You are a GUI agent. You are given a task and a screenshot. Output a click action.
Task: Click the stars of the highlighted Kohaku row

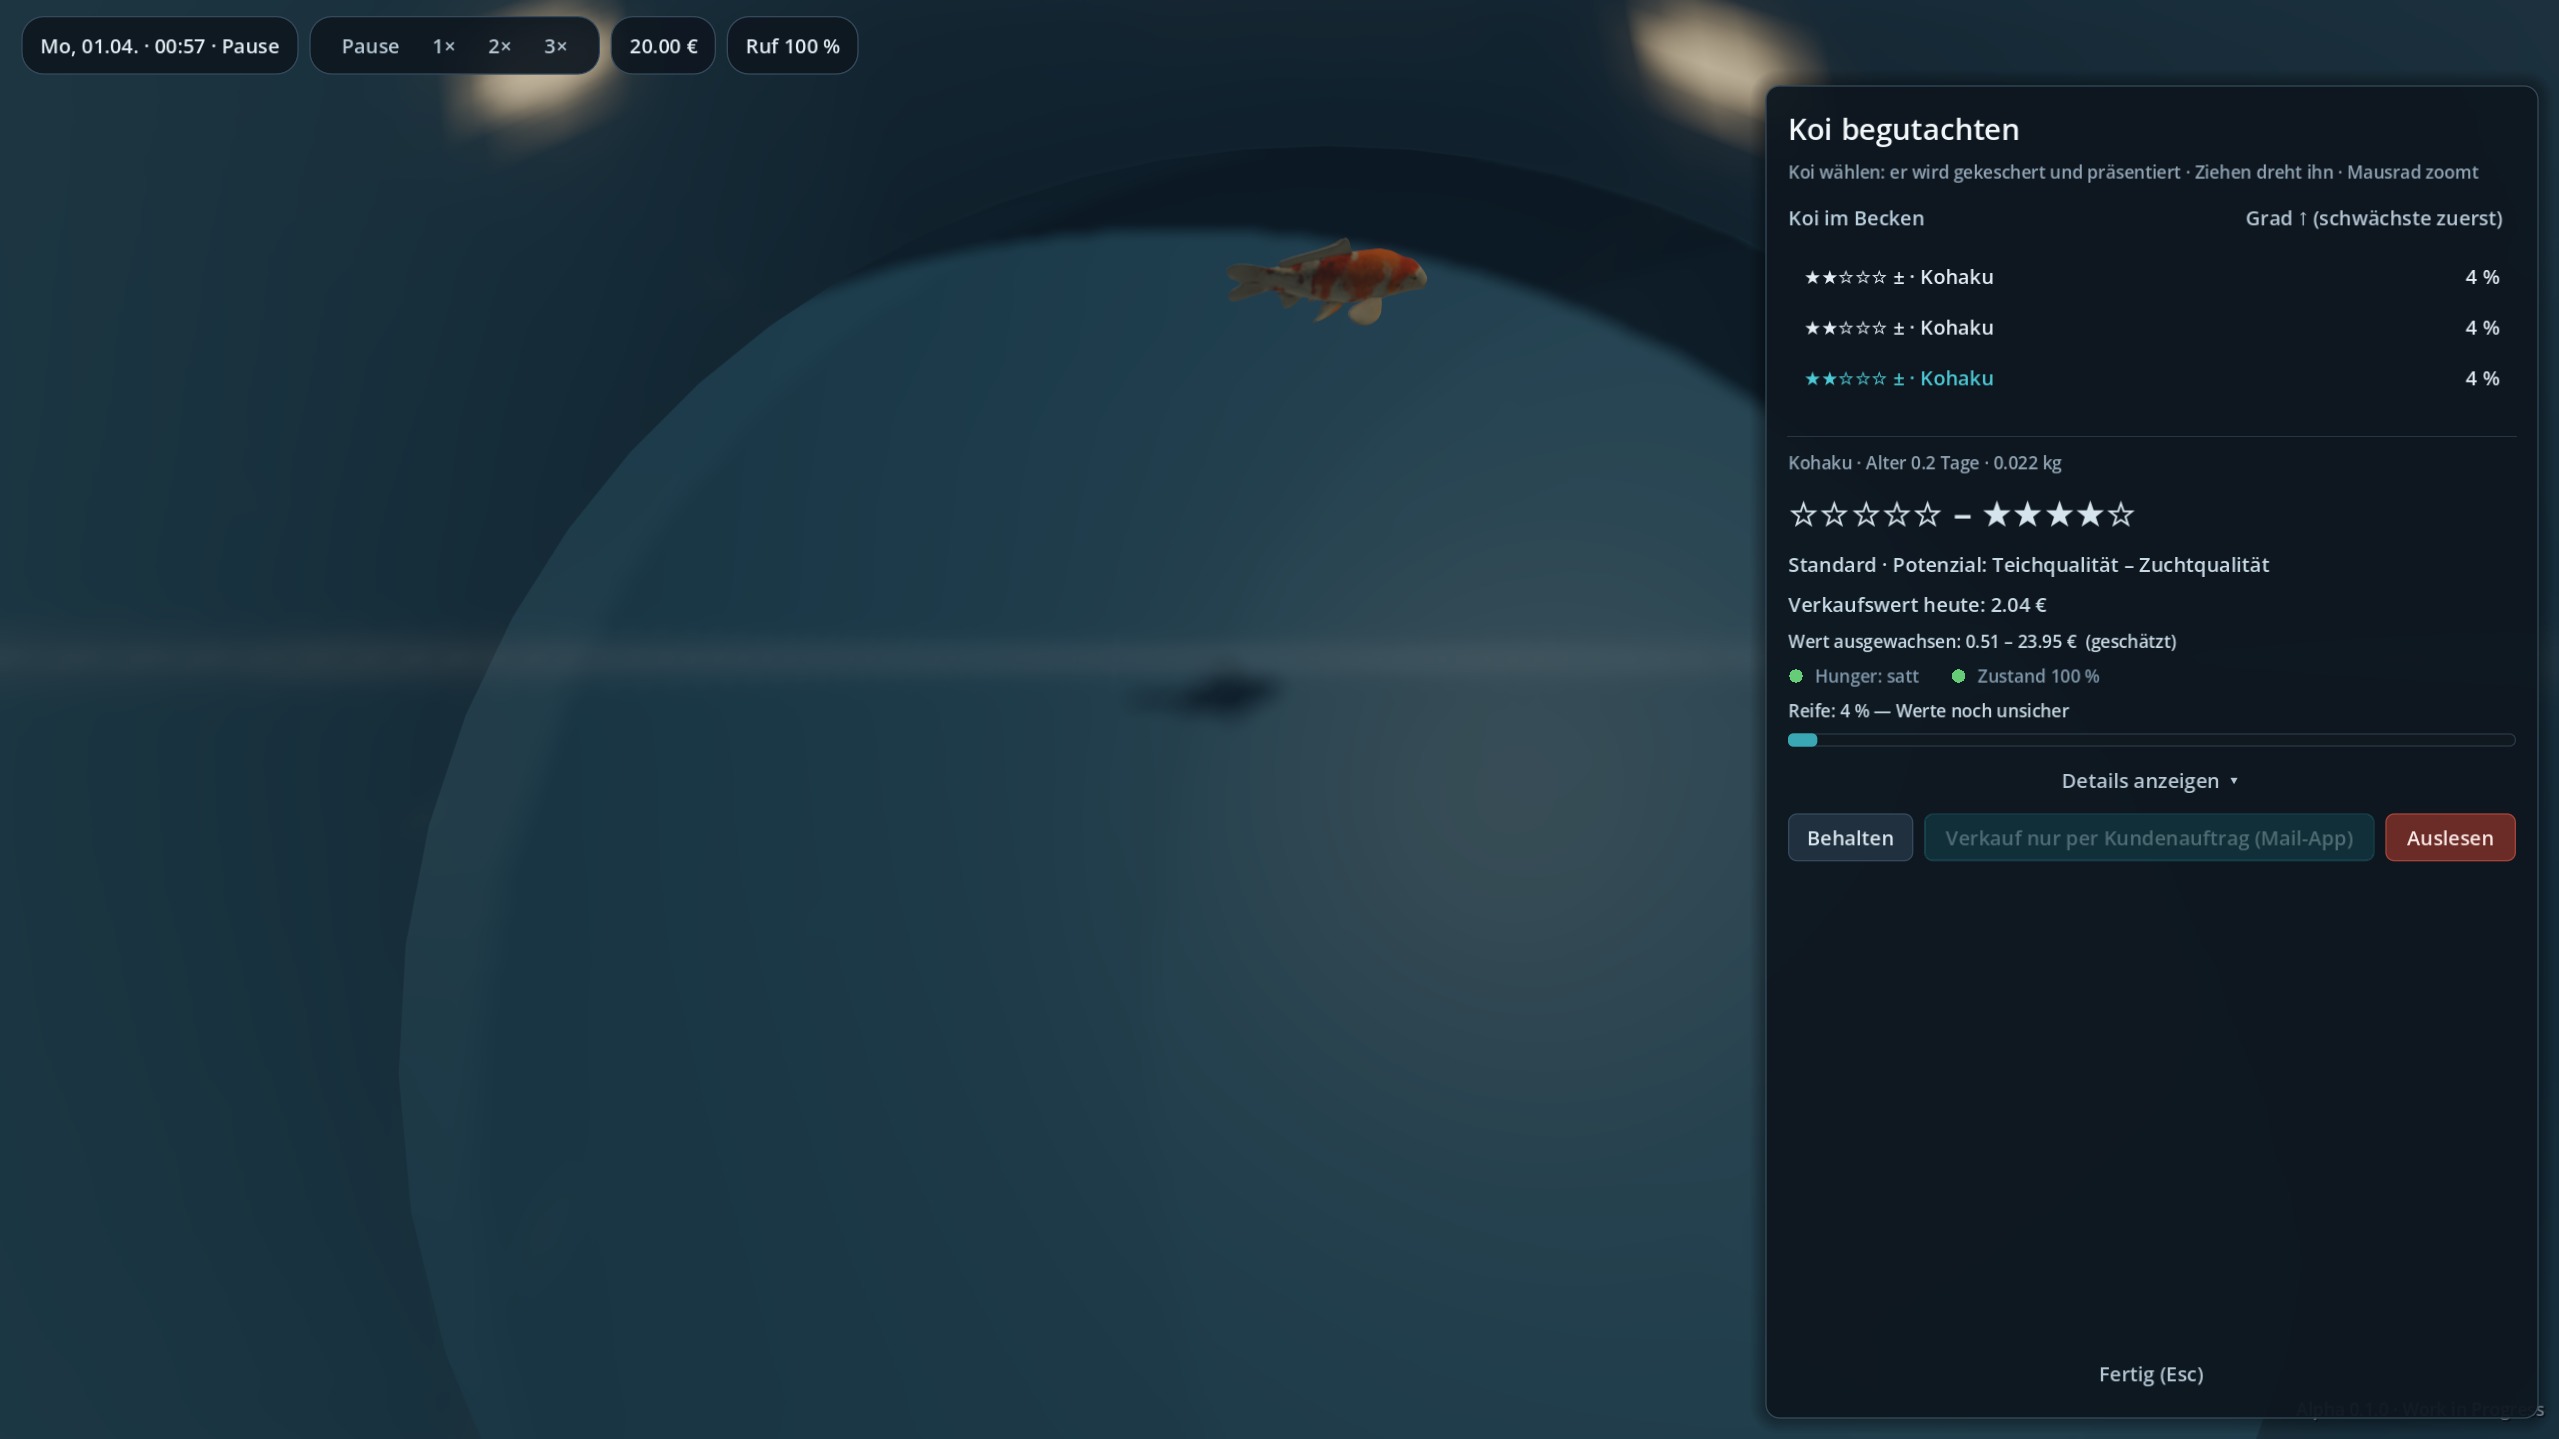coord(1846,378)
